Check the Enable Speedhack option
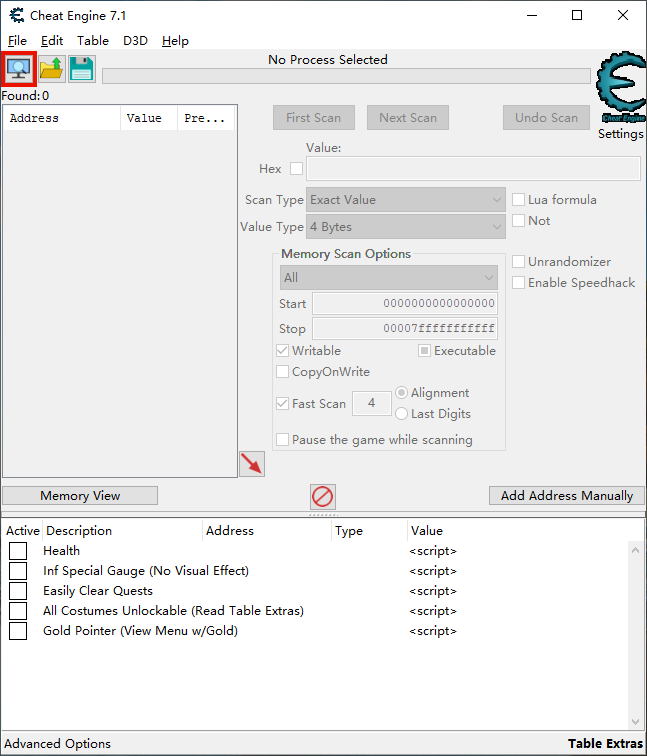 (519, 283)
